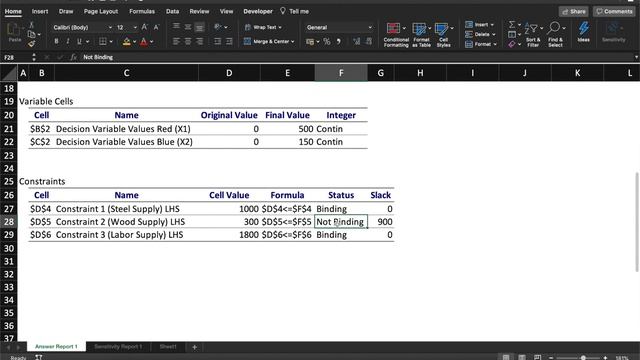Click the fill color highlighter swatch
The width and height of the screenshot is (640, 360).
click(127, 41)
